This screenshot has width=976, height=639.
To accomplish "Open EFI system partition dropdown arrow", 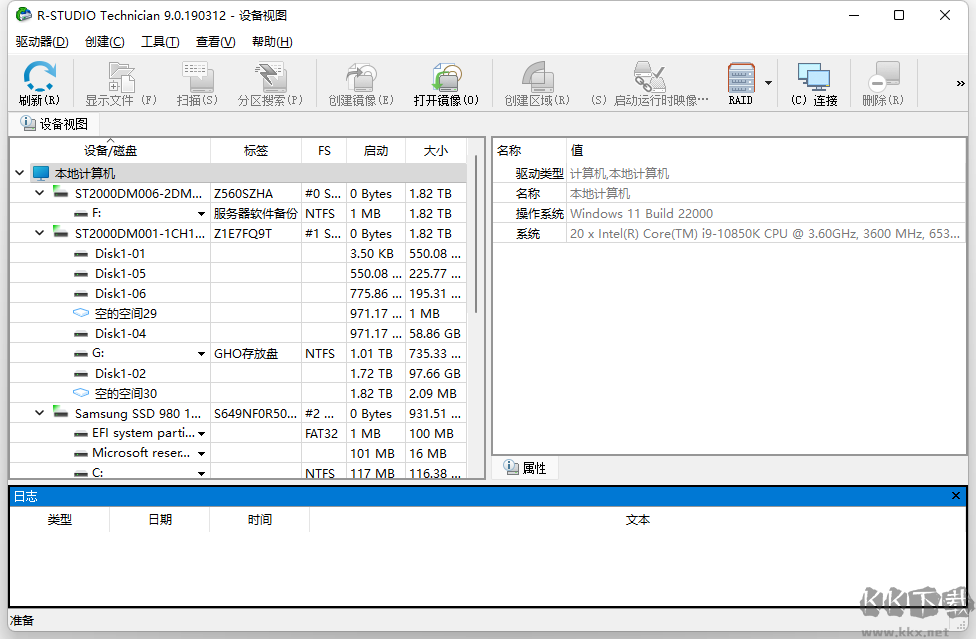I will coord(201,433).
